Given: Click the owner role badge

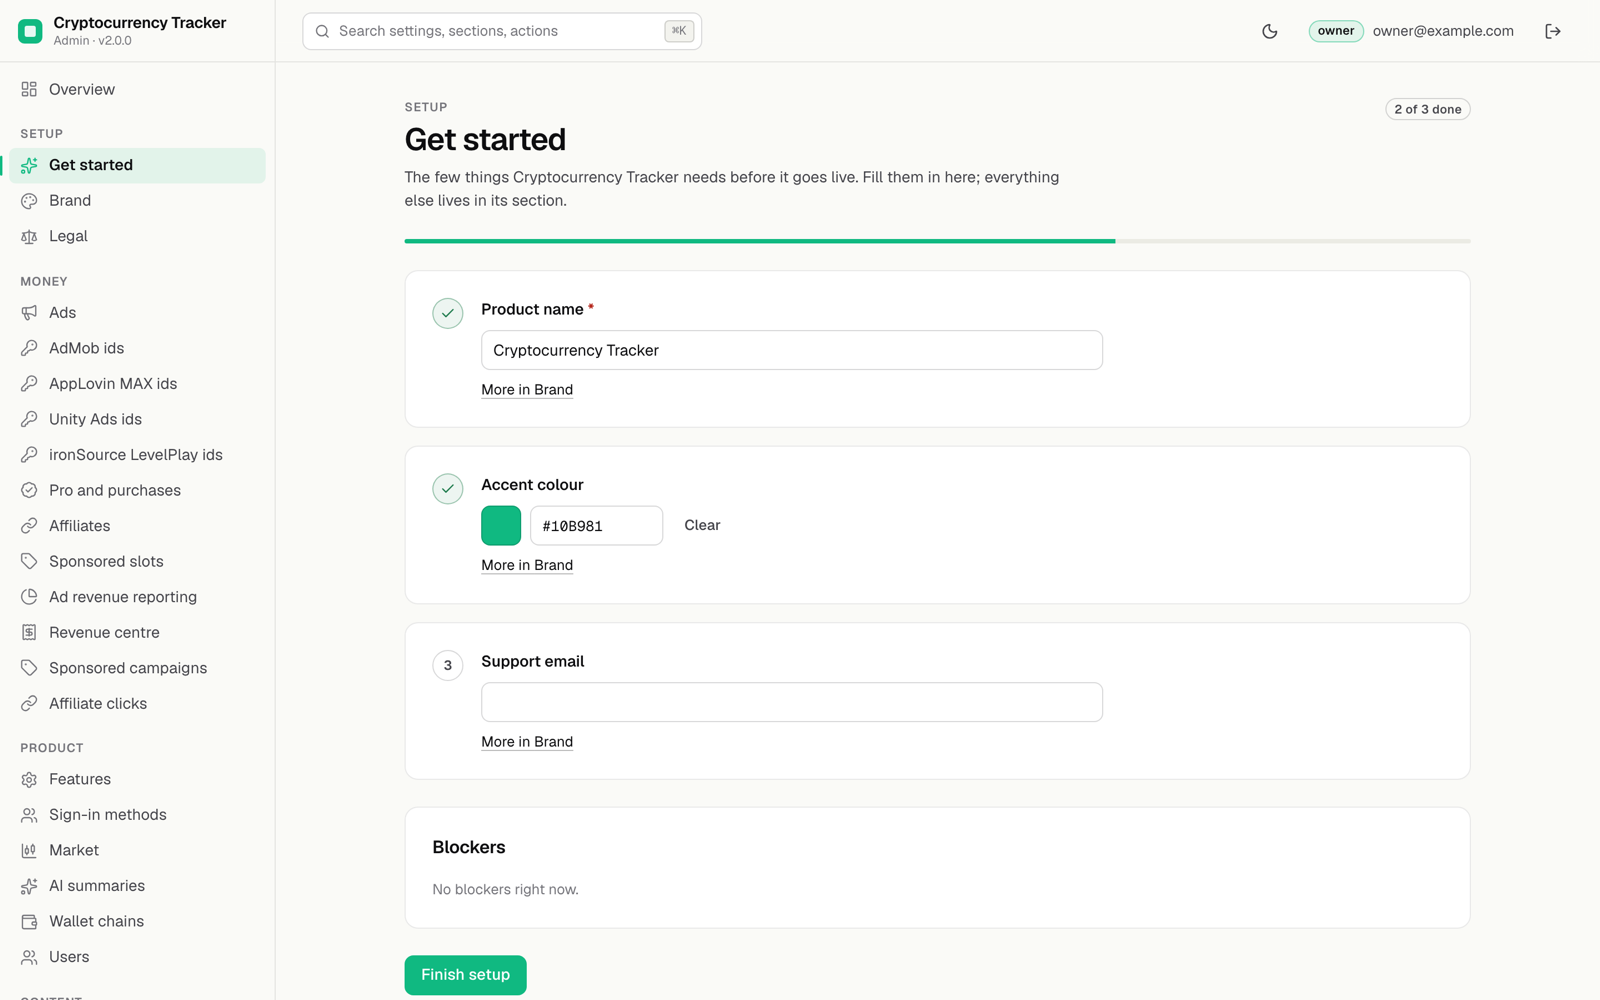Looking at the screenshot, I should (1336, 31).
